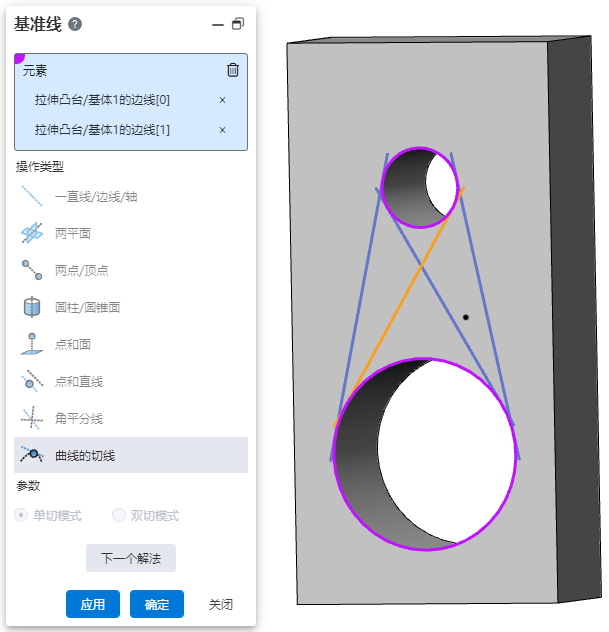609x632 pixels.
Task: Confirm with the 确定 button
Action: point(157,604)
